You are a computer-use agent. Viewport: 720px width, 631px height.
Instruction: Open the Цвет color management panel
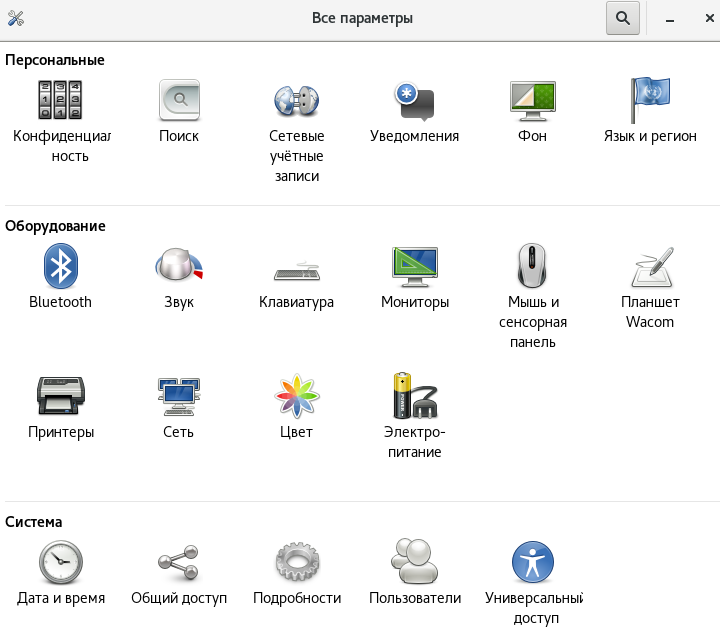click(296, 397)
